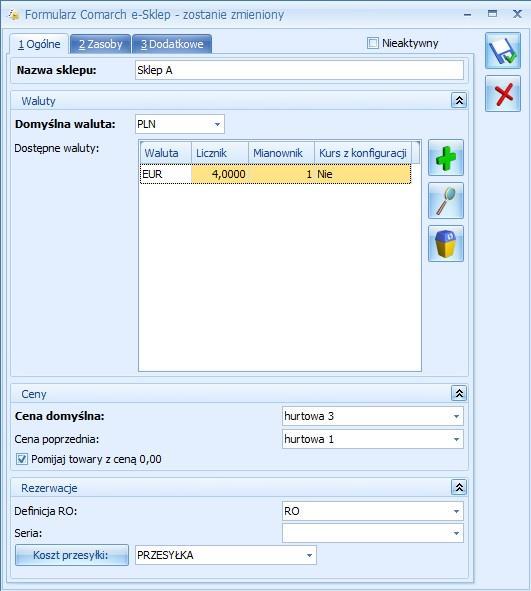The image size is (531, 591).
Task: Save the form with the floppy disk icon
Action: [x=503, y=51]
